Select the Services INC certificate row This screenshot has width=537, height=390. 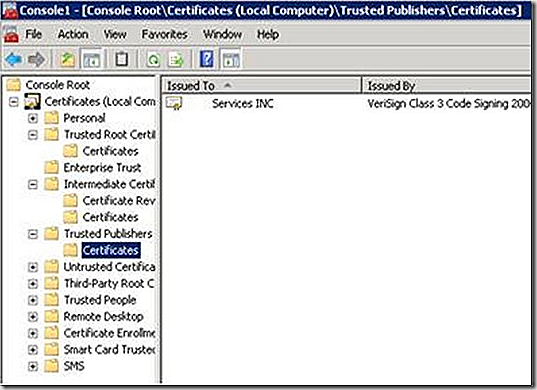(x=347, y=103)
